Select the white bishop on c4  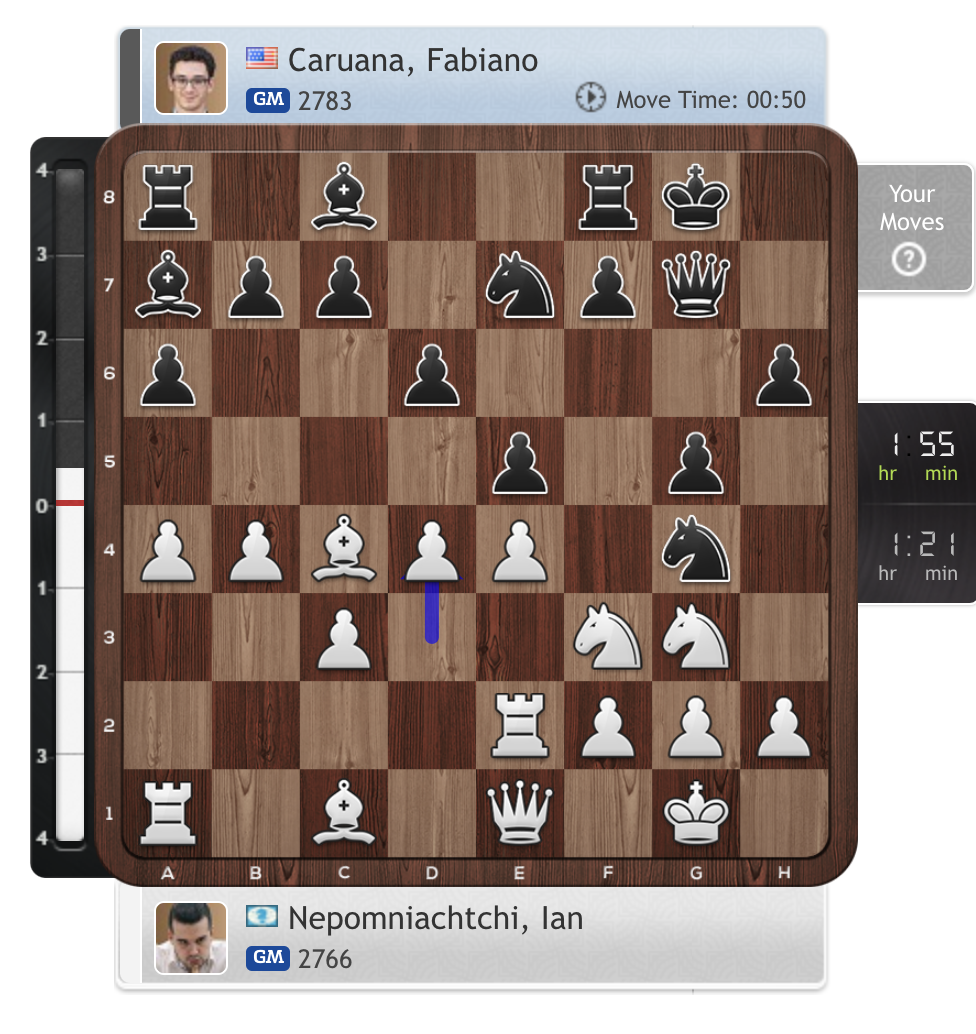tap(344, 549)
